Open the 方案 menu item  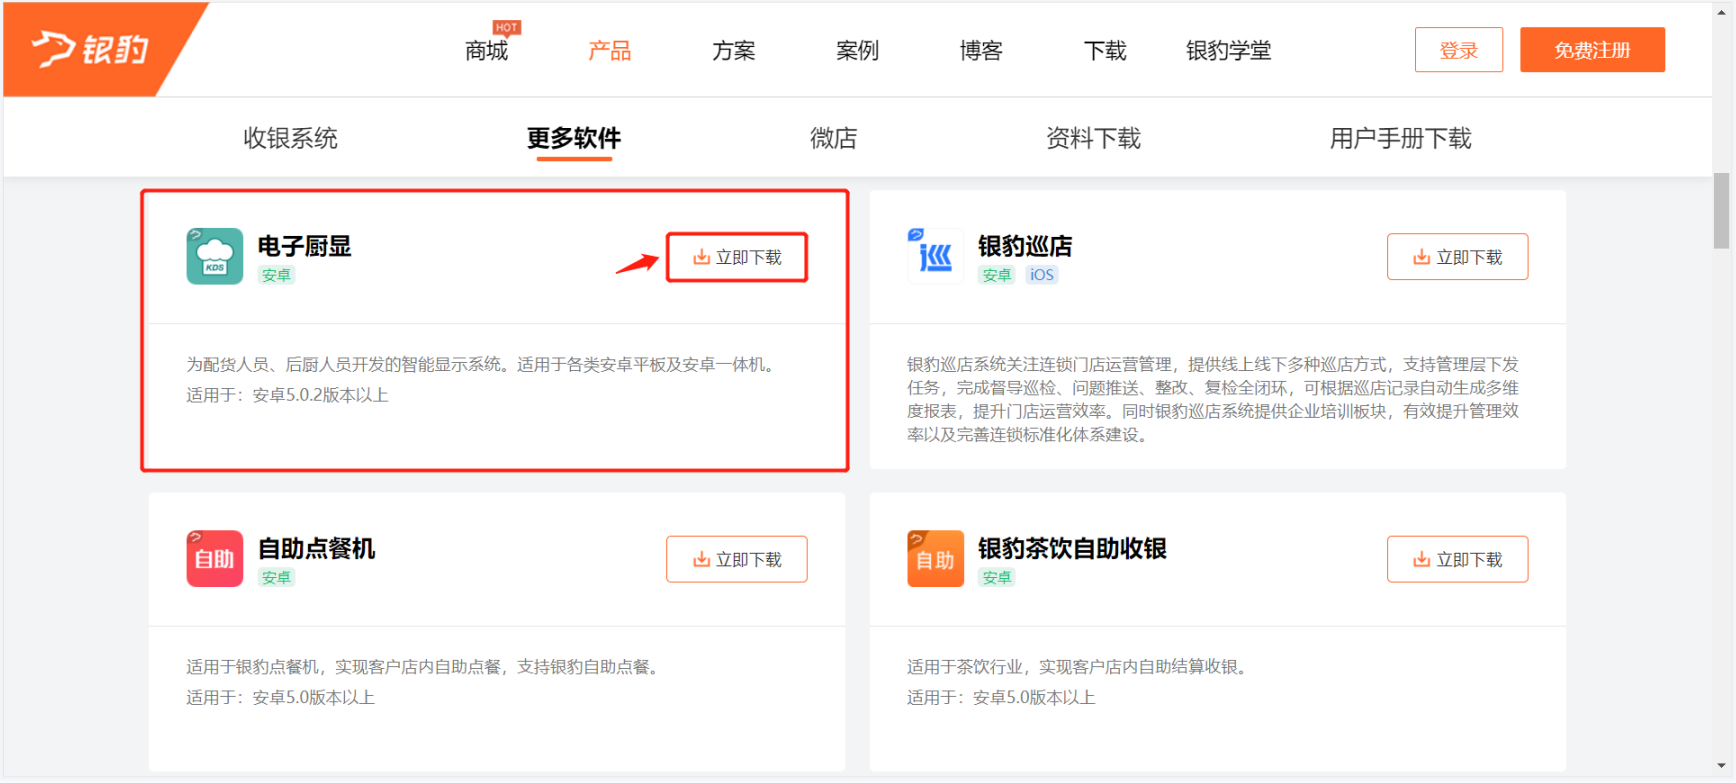pos(734,51)
